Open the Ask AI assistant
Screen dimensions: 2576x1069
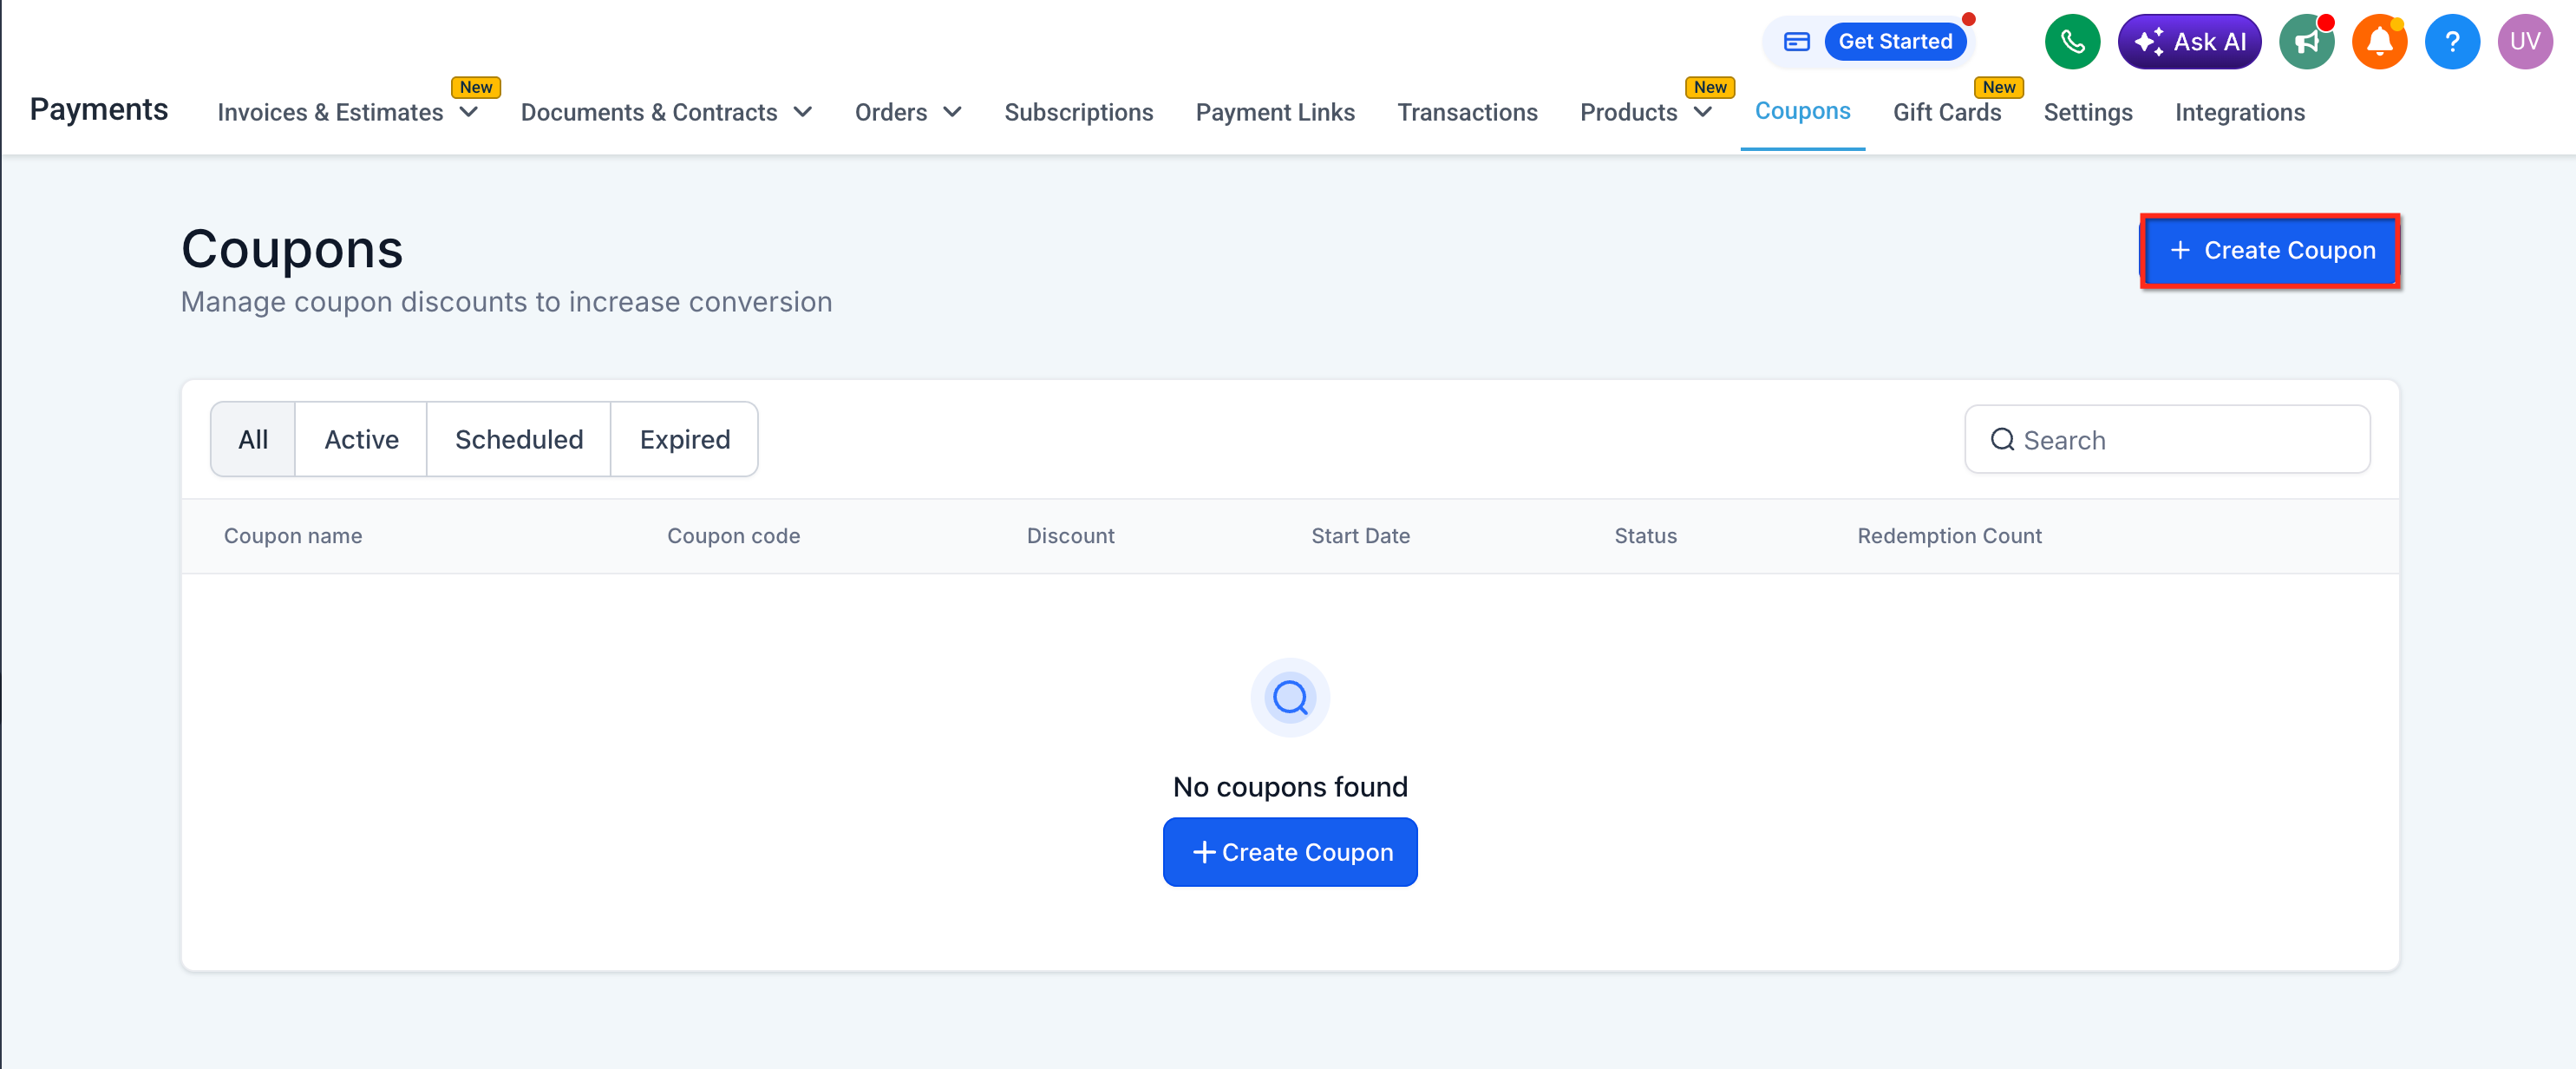coord(2188,42)
